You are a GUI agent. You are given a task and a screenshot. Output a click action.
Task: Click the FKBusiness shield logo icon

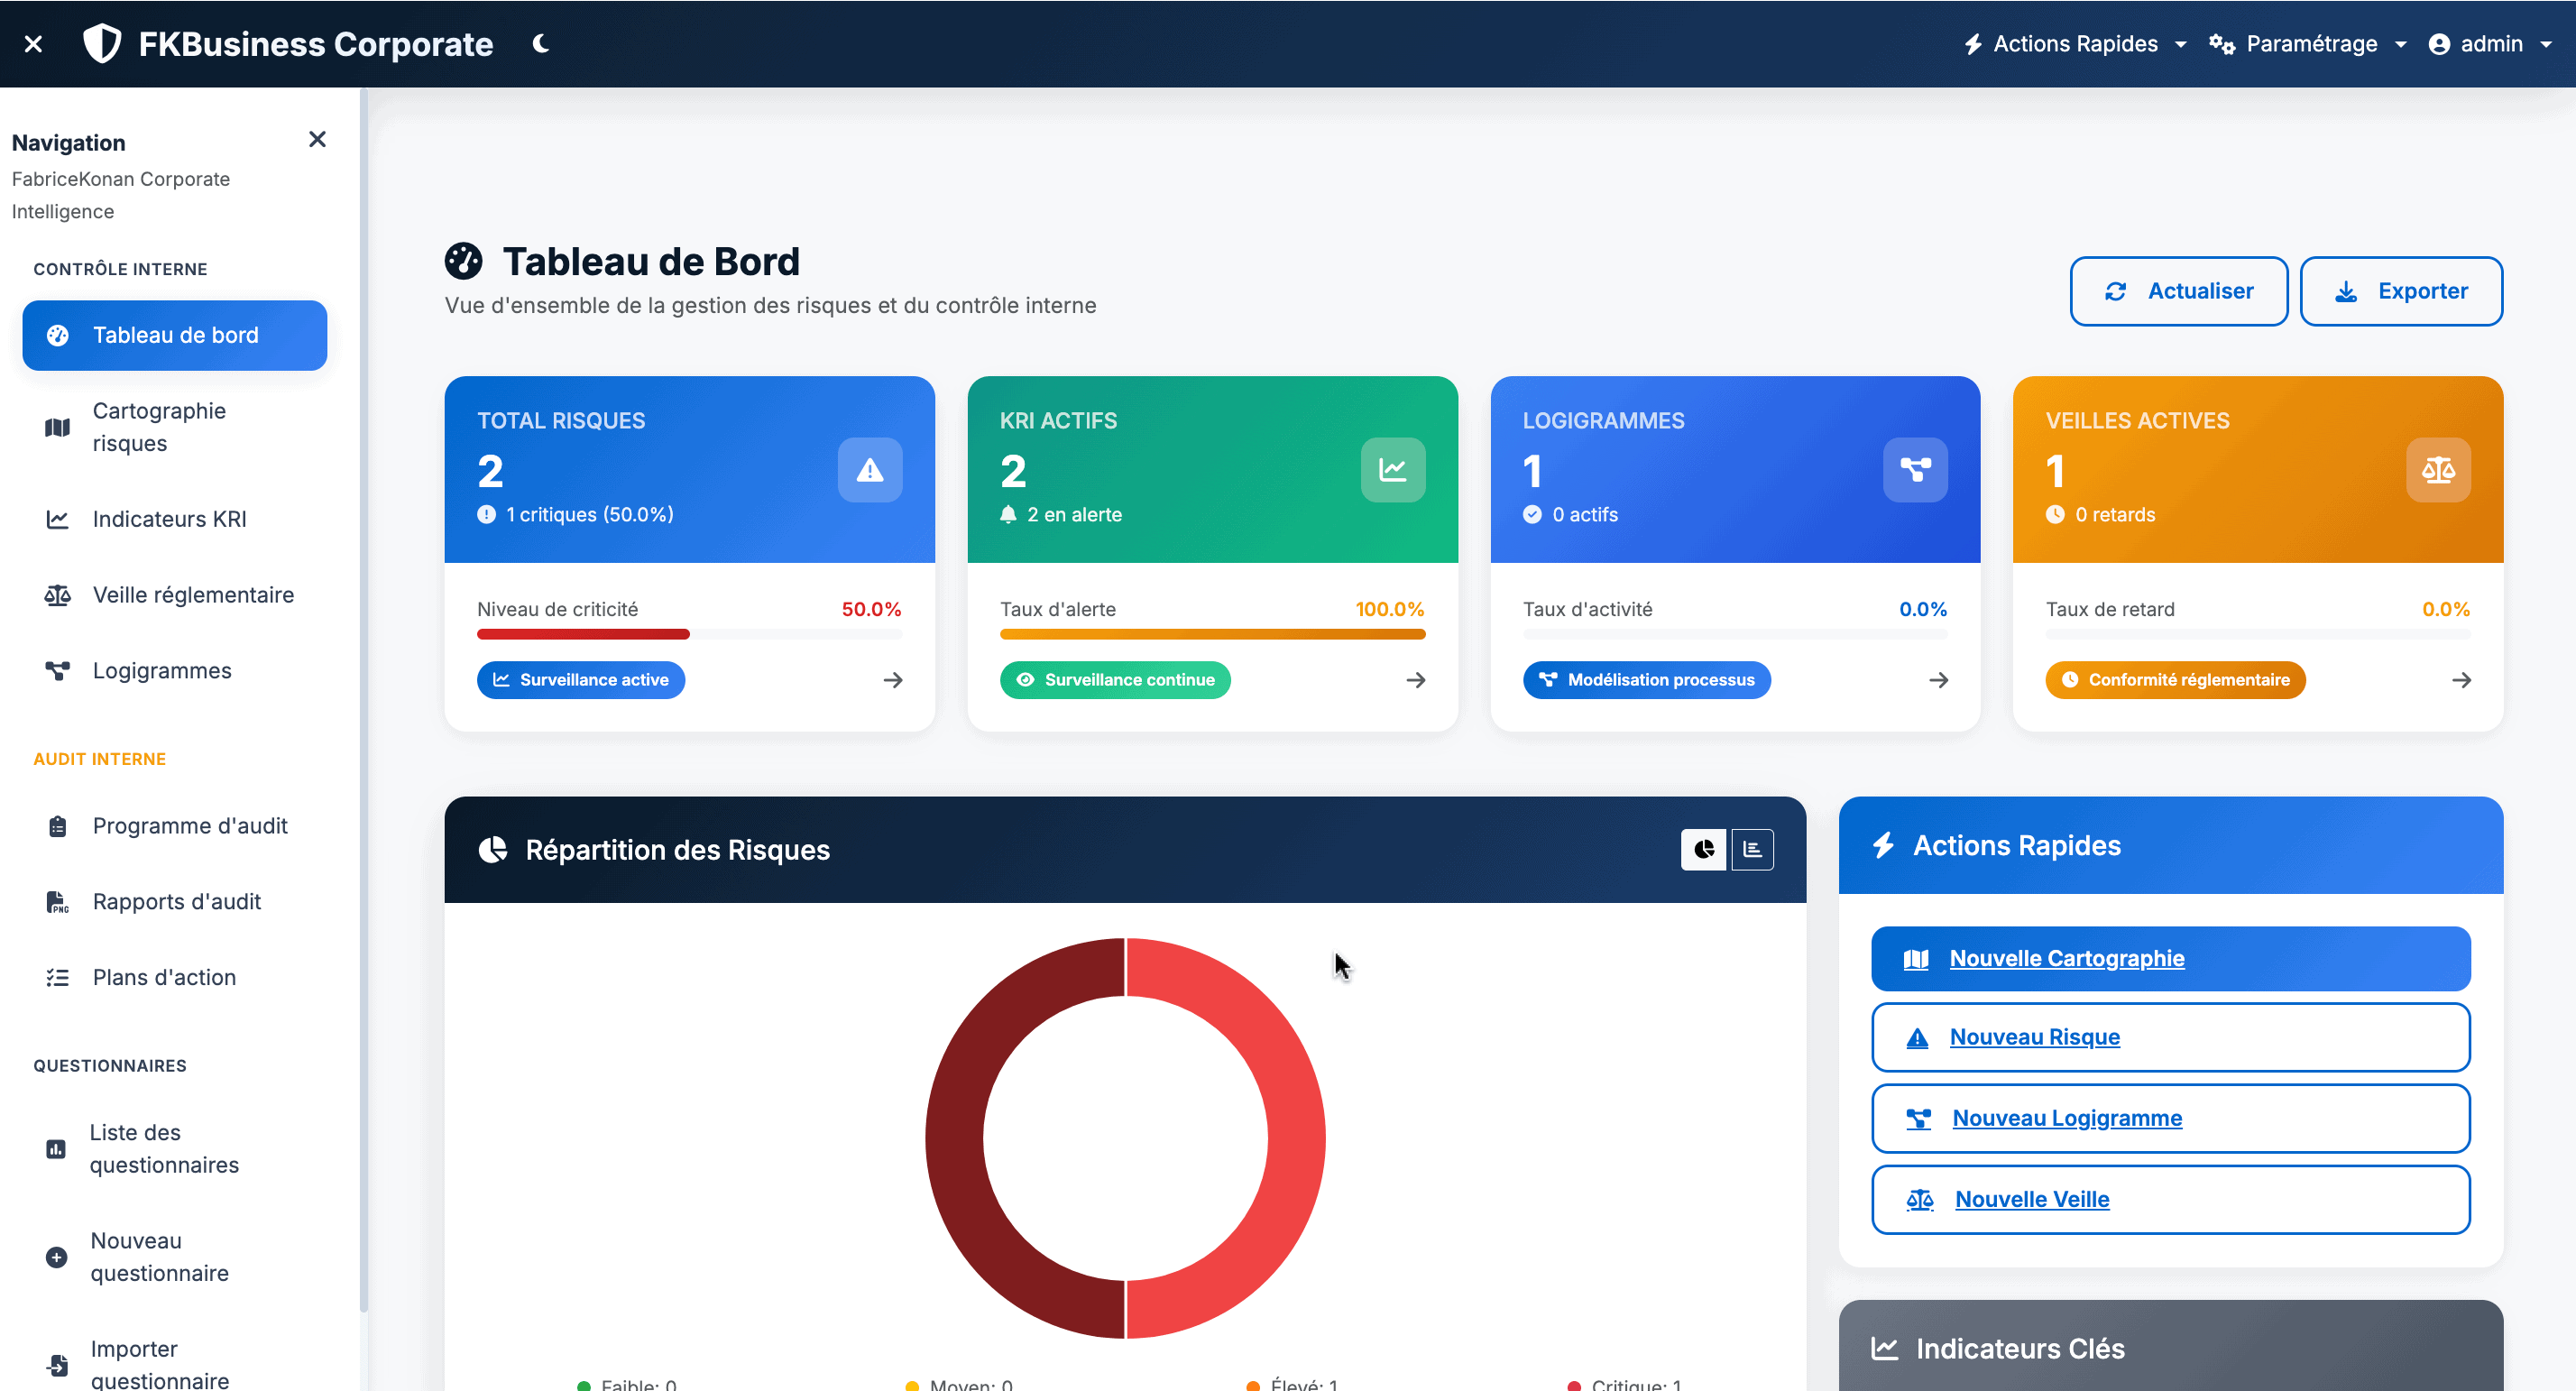tap(102, 44)
